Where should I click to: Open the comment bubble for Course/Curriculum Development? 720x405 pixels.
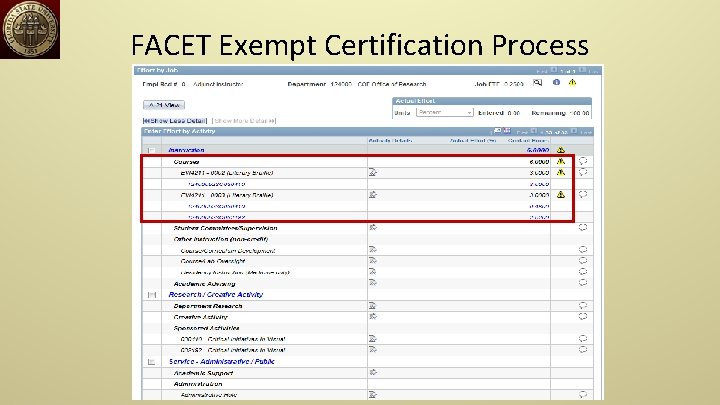tap(583, 249)
